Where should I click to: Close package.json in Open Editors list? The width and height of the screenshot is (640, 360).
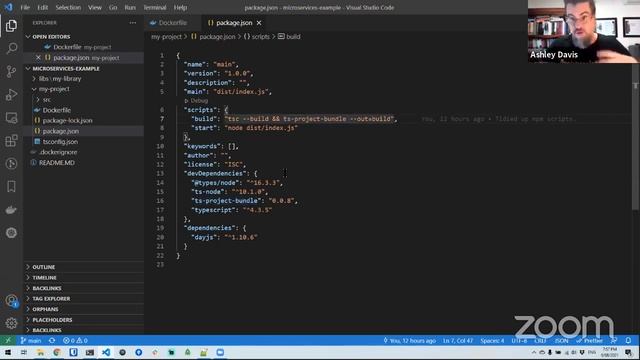coord(38,58)
